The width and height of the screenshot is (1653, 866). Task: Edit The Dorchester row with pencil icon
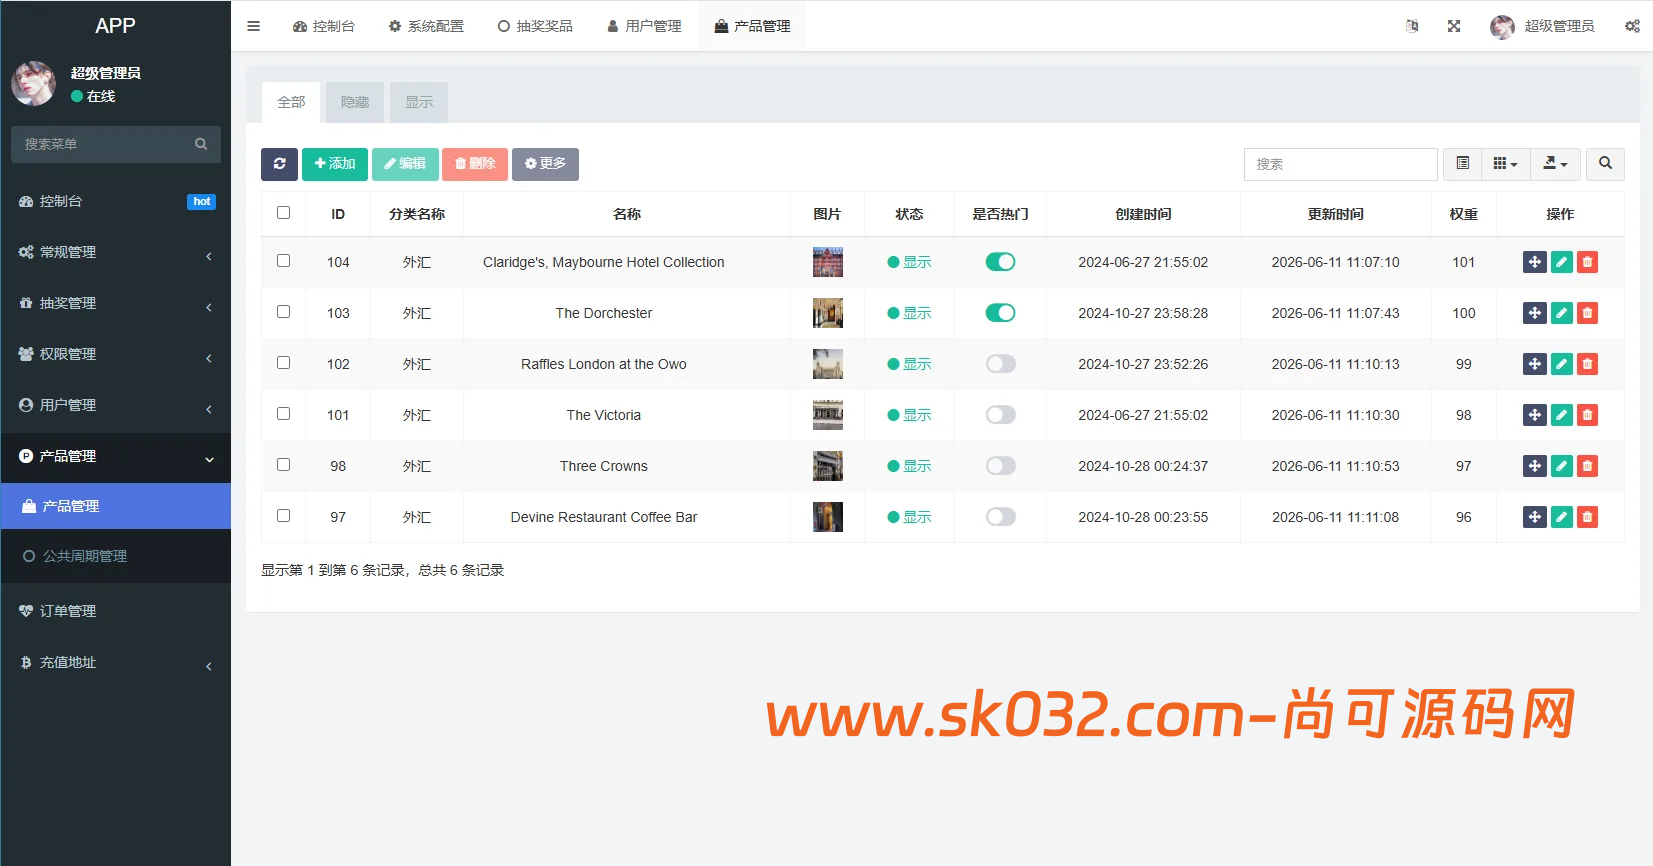pyautogui.click(x=1562, y=313)
